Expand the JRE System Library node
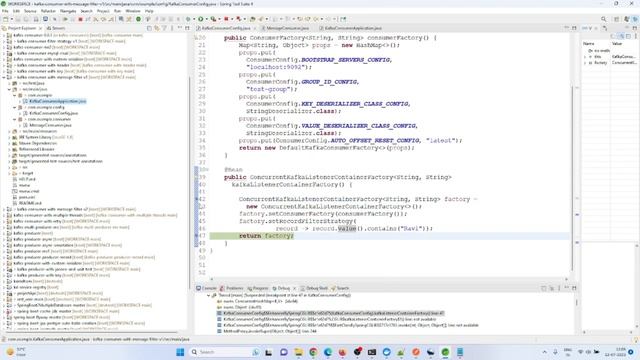The height and width of the screenshot is (360, 640). pyautogui.click(x=9, y=137)
